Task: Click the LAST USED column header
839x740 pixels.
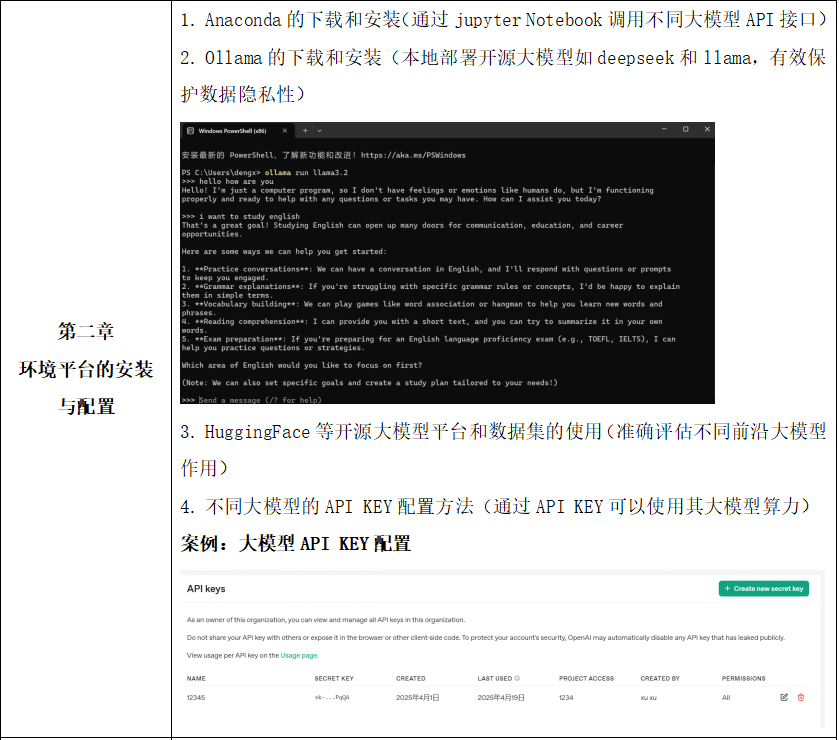Action: [495, 678]
